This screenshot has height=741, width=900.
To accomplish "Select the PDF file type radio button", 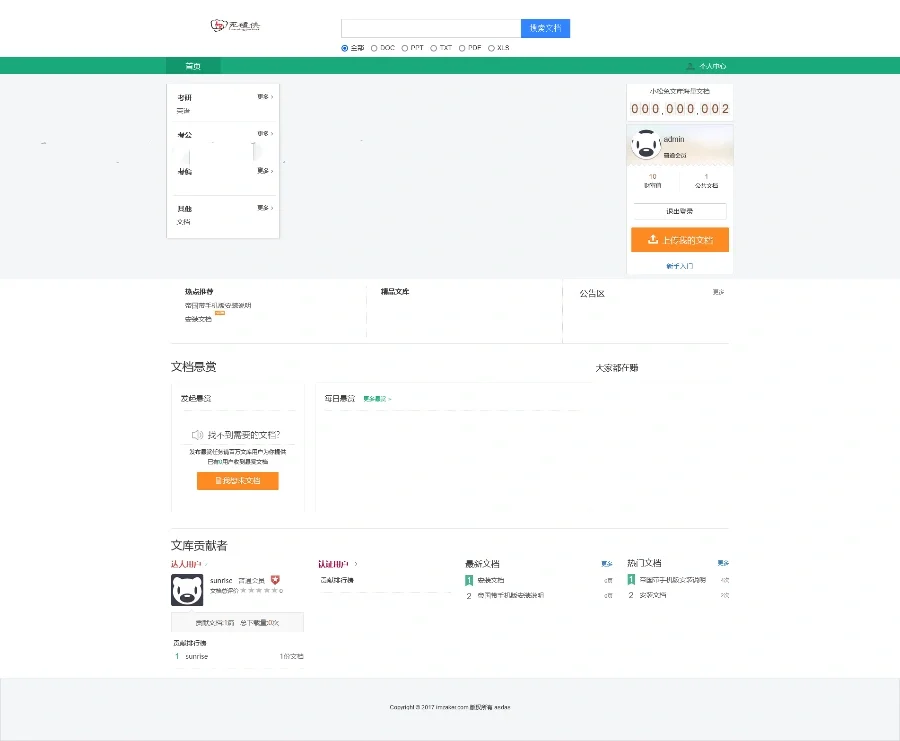I will coord(463,47).
